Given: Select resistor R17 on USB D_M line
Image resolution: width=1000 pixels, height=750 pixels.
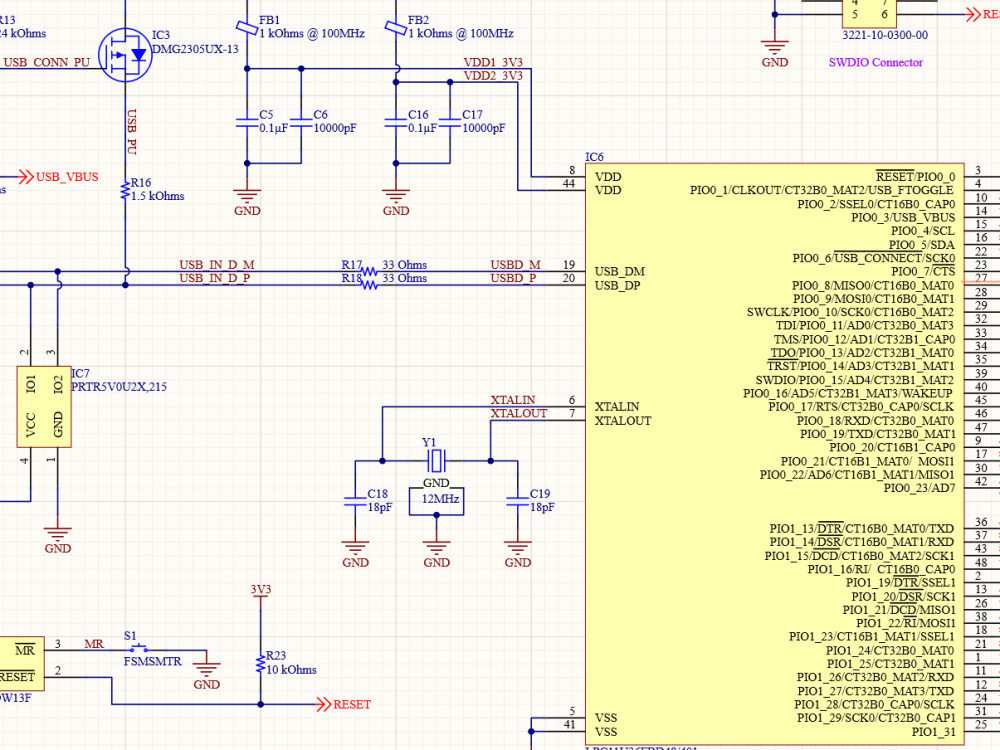Looking at the screenshot, I should coord(369,272).
